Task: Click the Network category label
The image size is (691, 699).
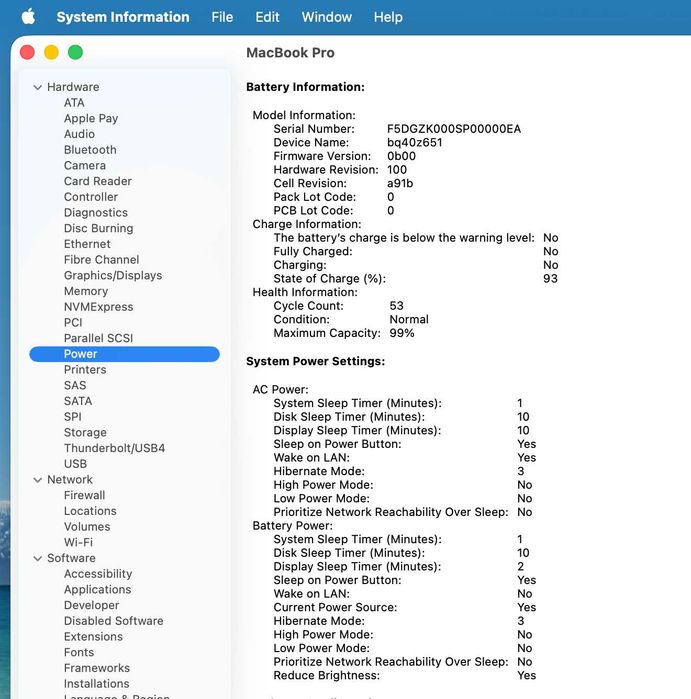Action: [70, 480]
